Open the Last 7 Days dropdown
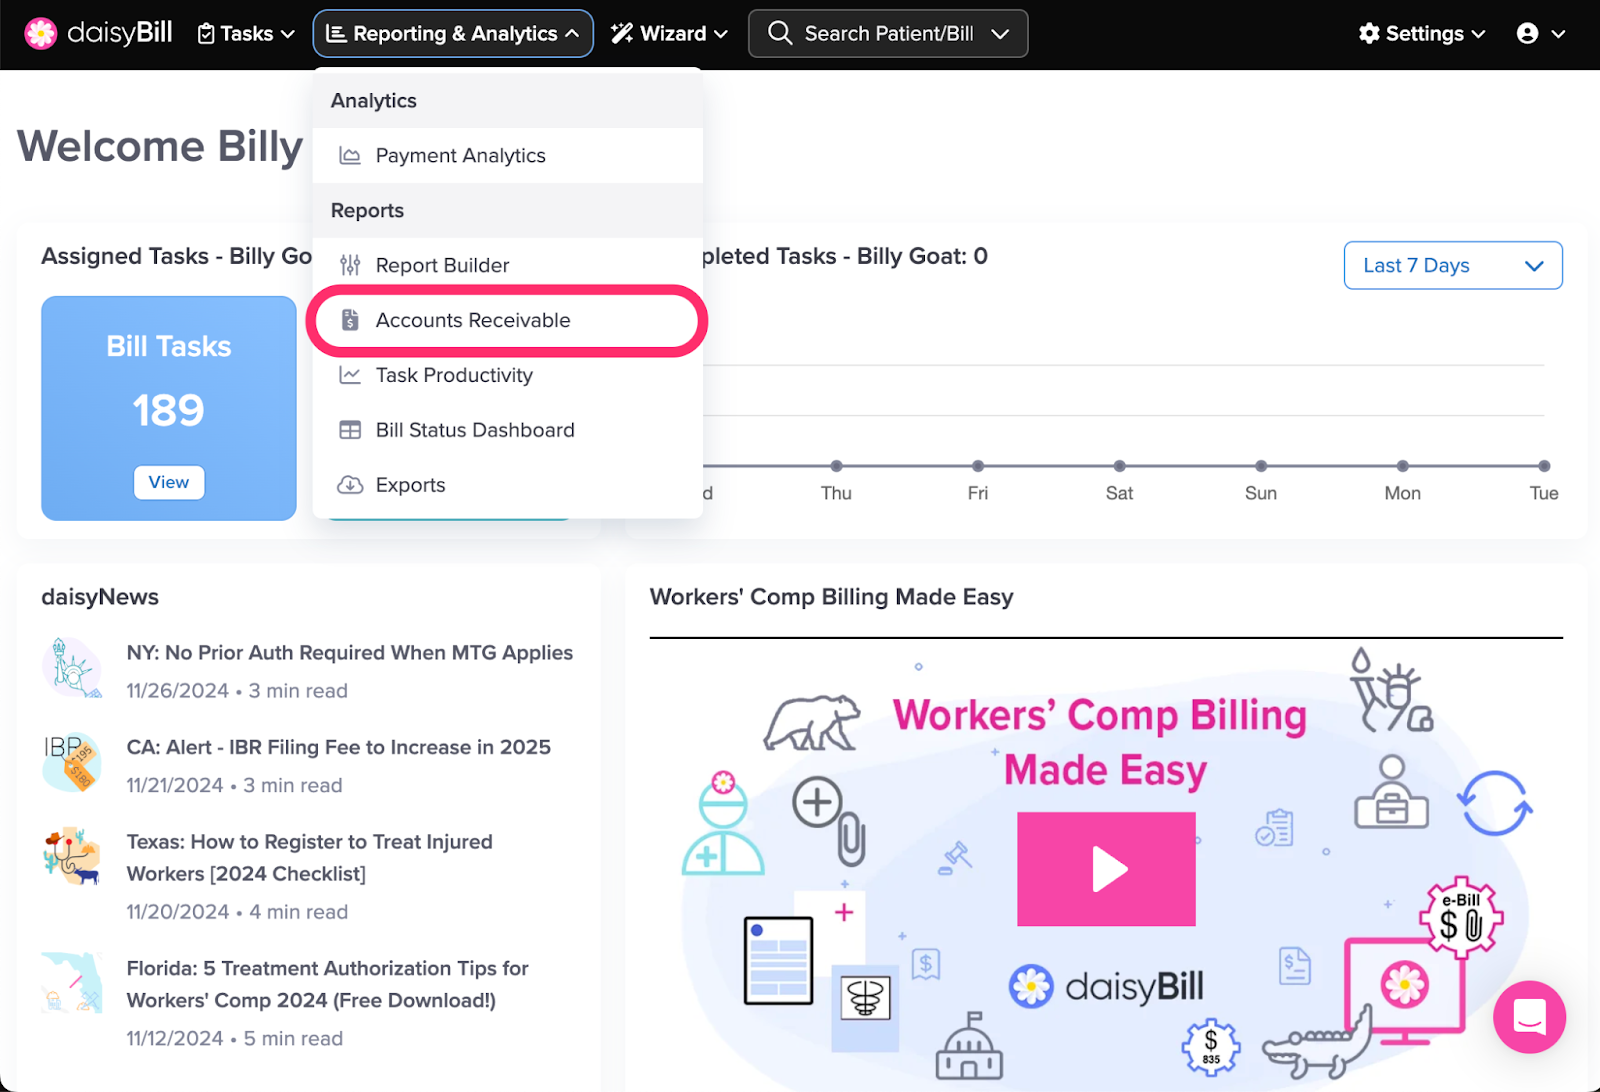Screen dimensions: 1600x1092 1452,265
